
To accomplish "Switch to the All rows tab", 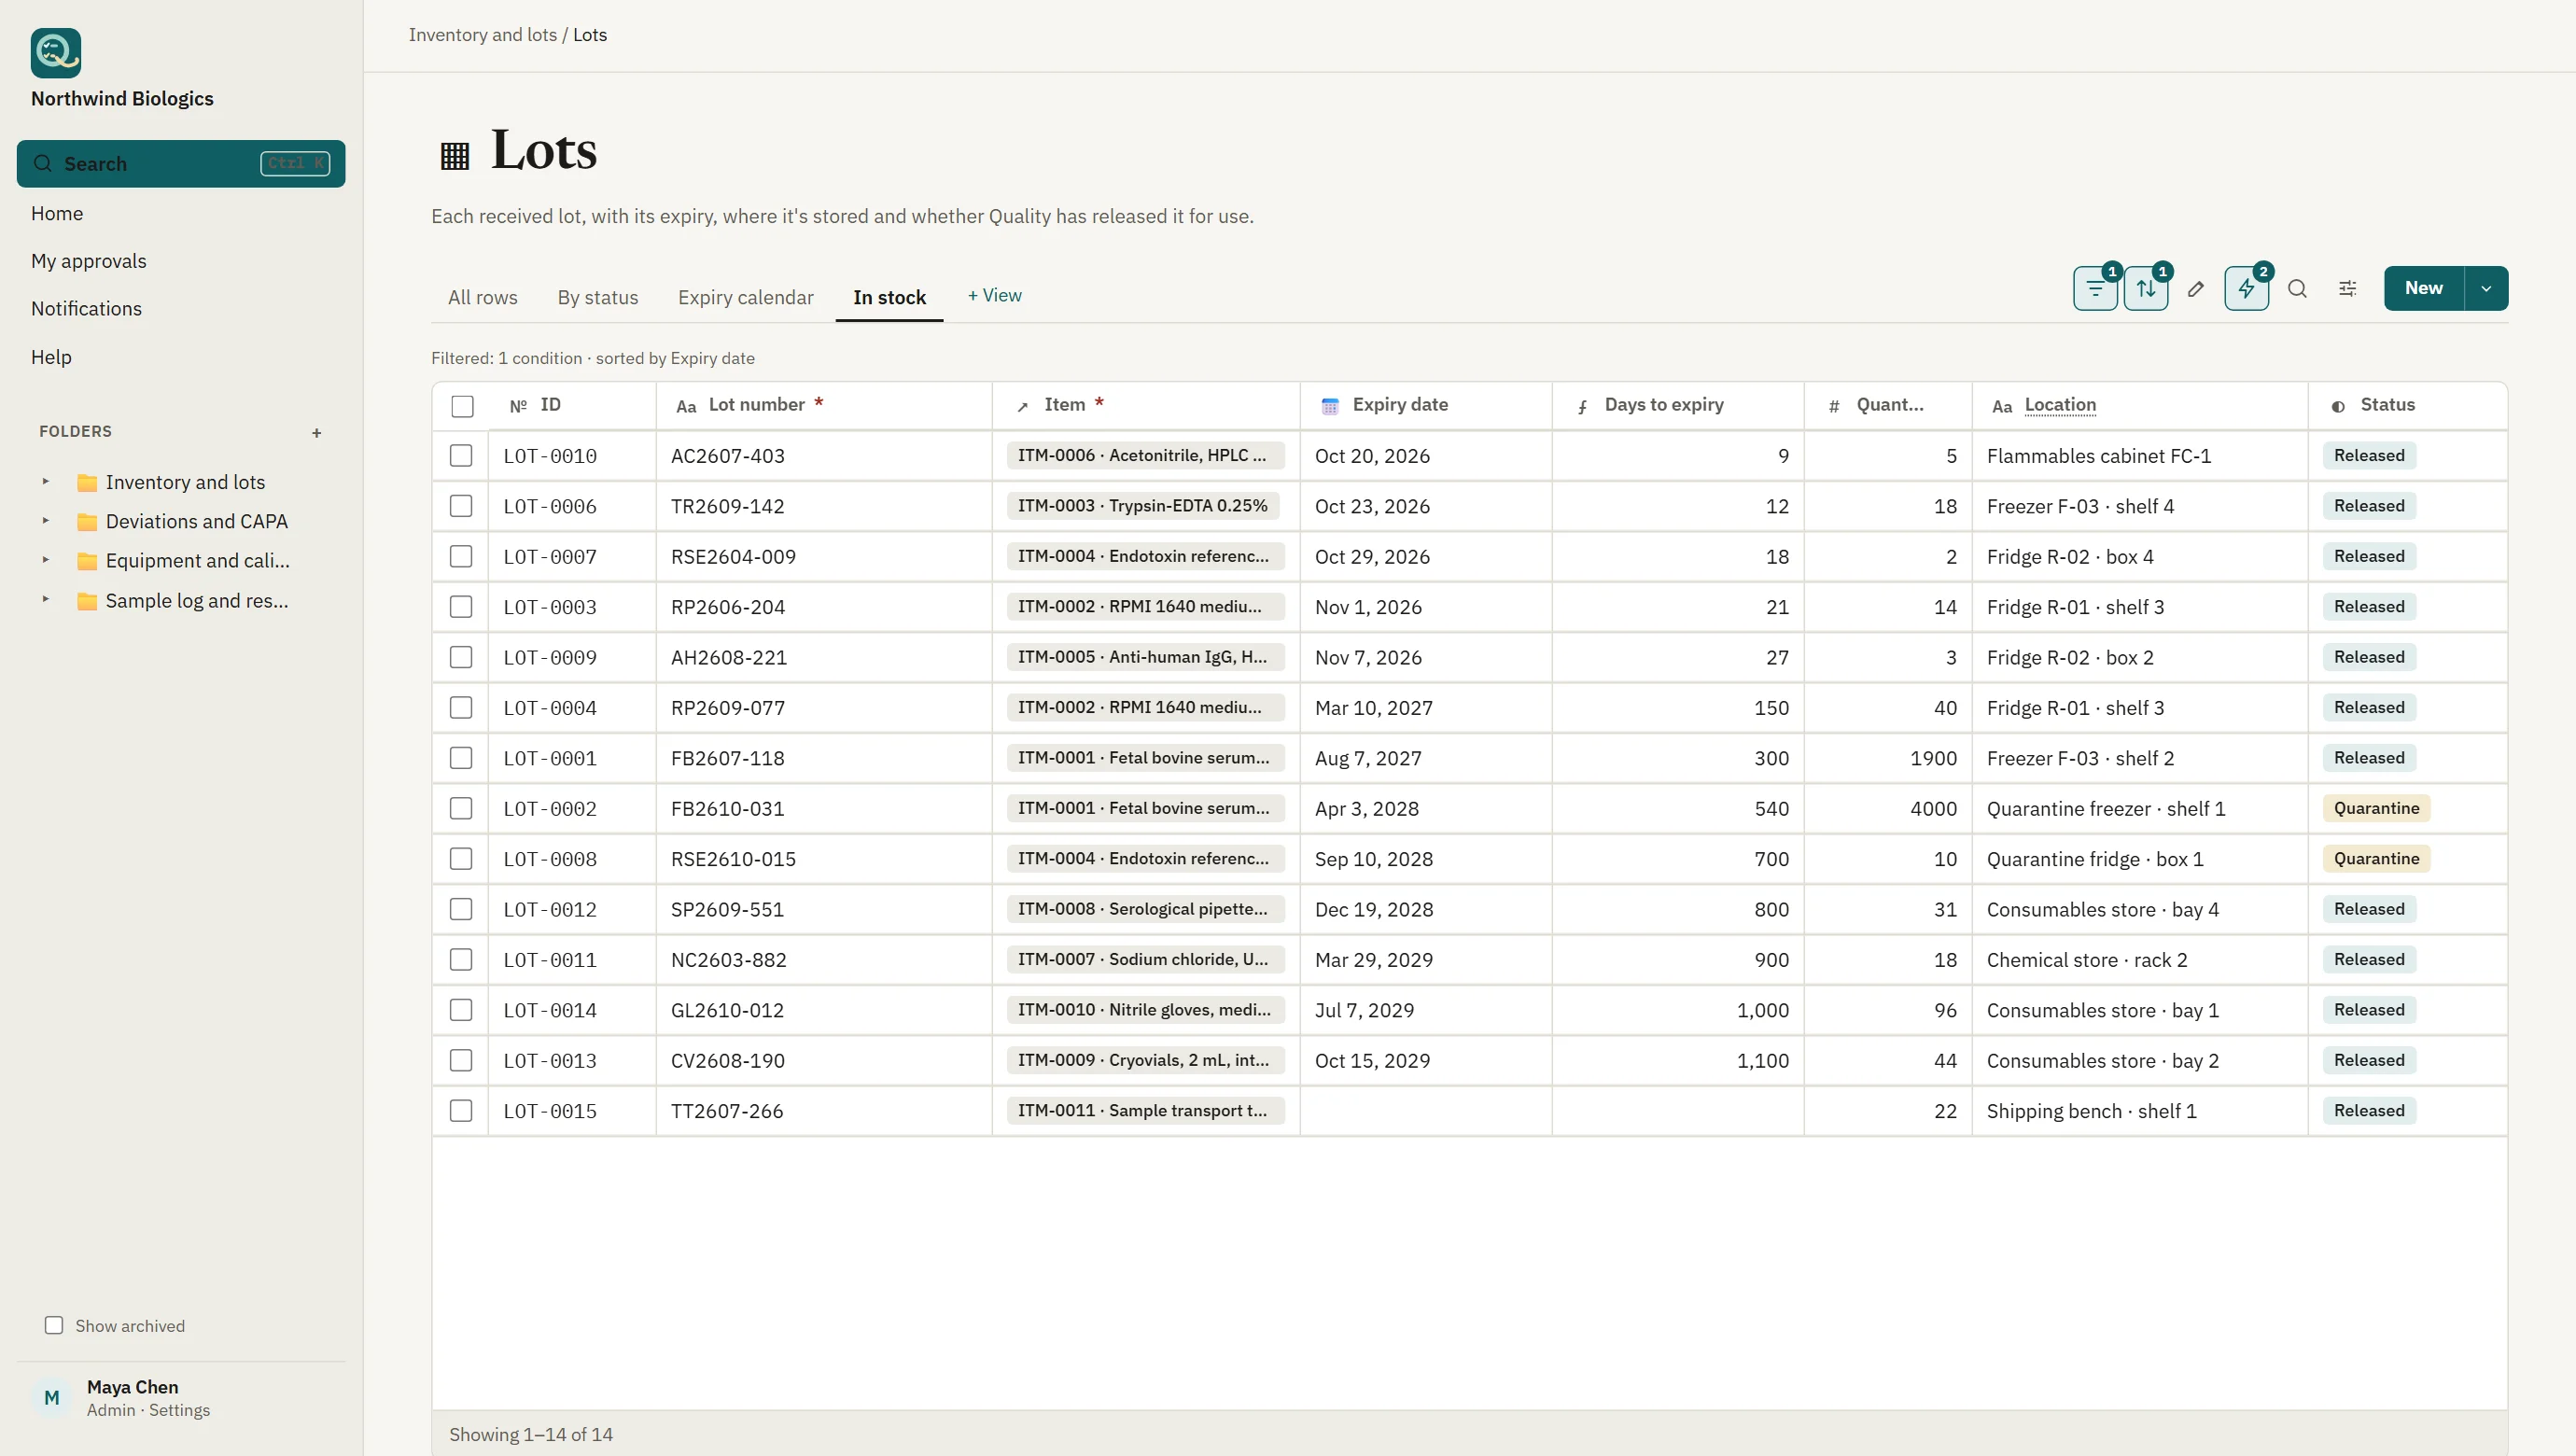I will click(483, 298).
